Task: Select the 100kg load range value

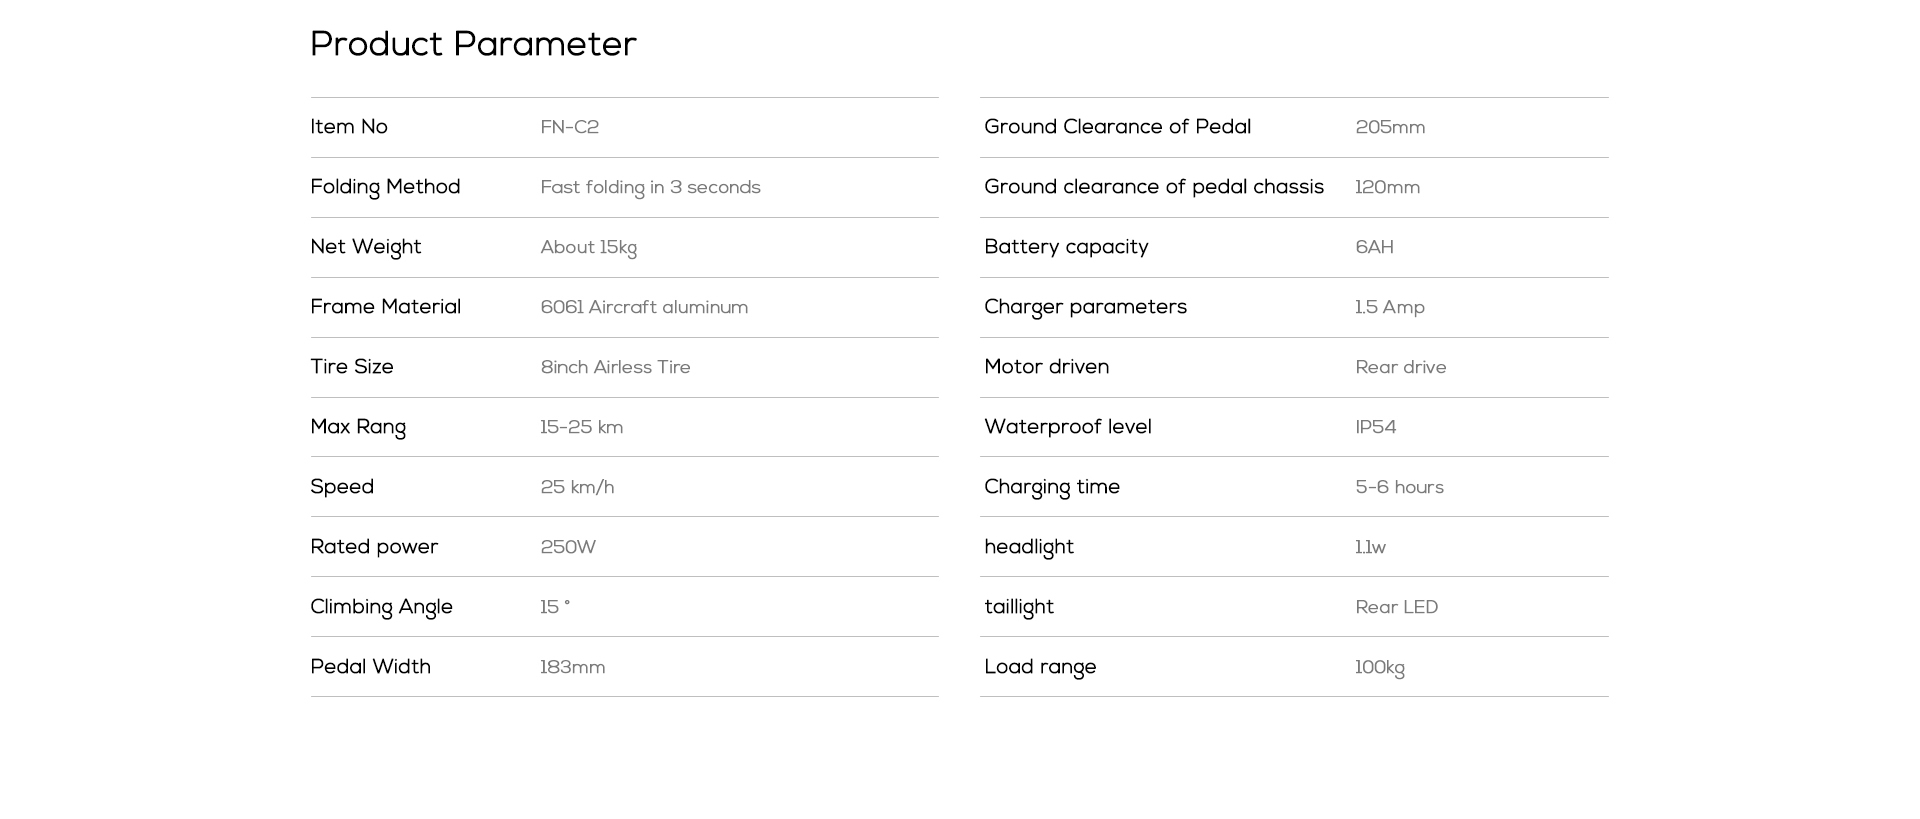Action: point(1379,668)
